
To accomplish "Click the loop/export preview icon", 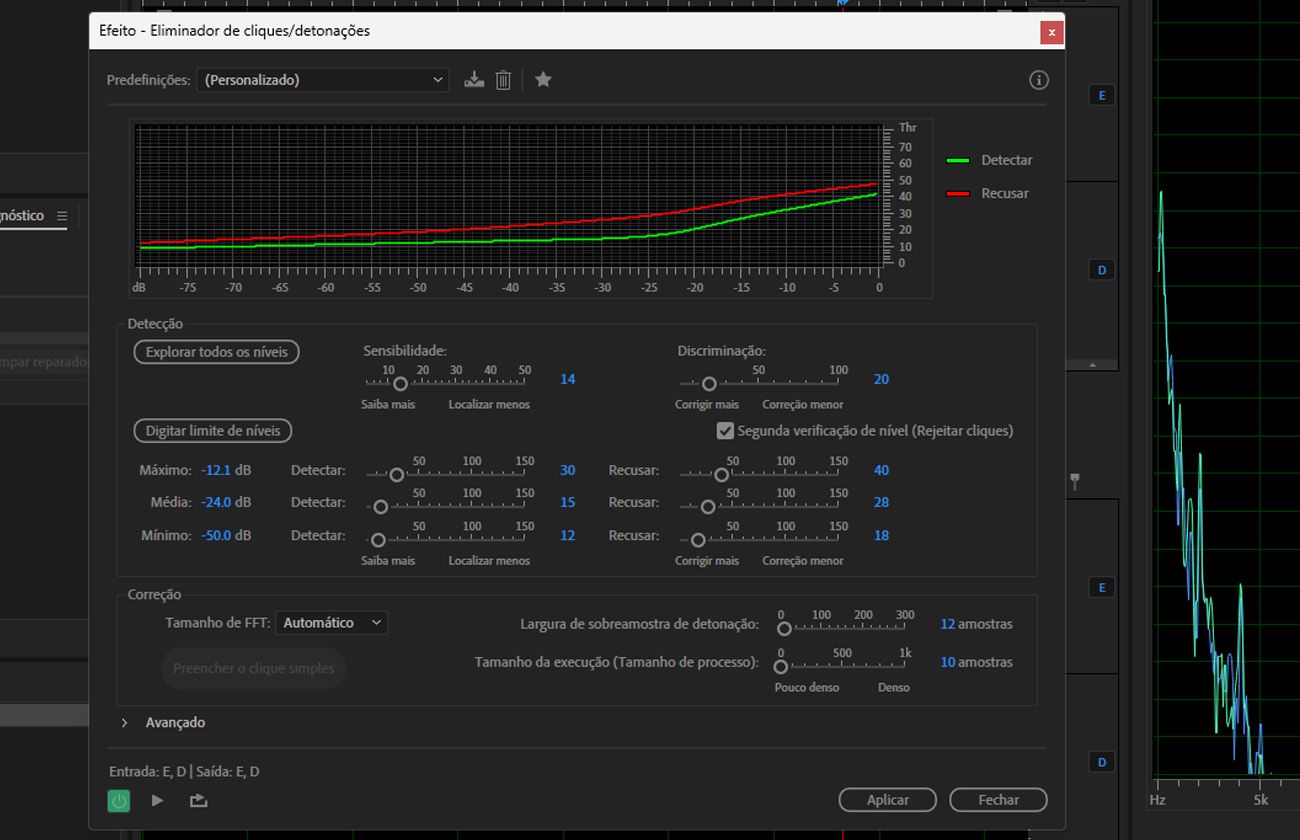I will [198, 800].
